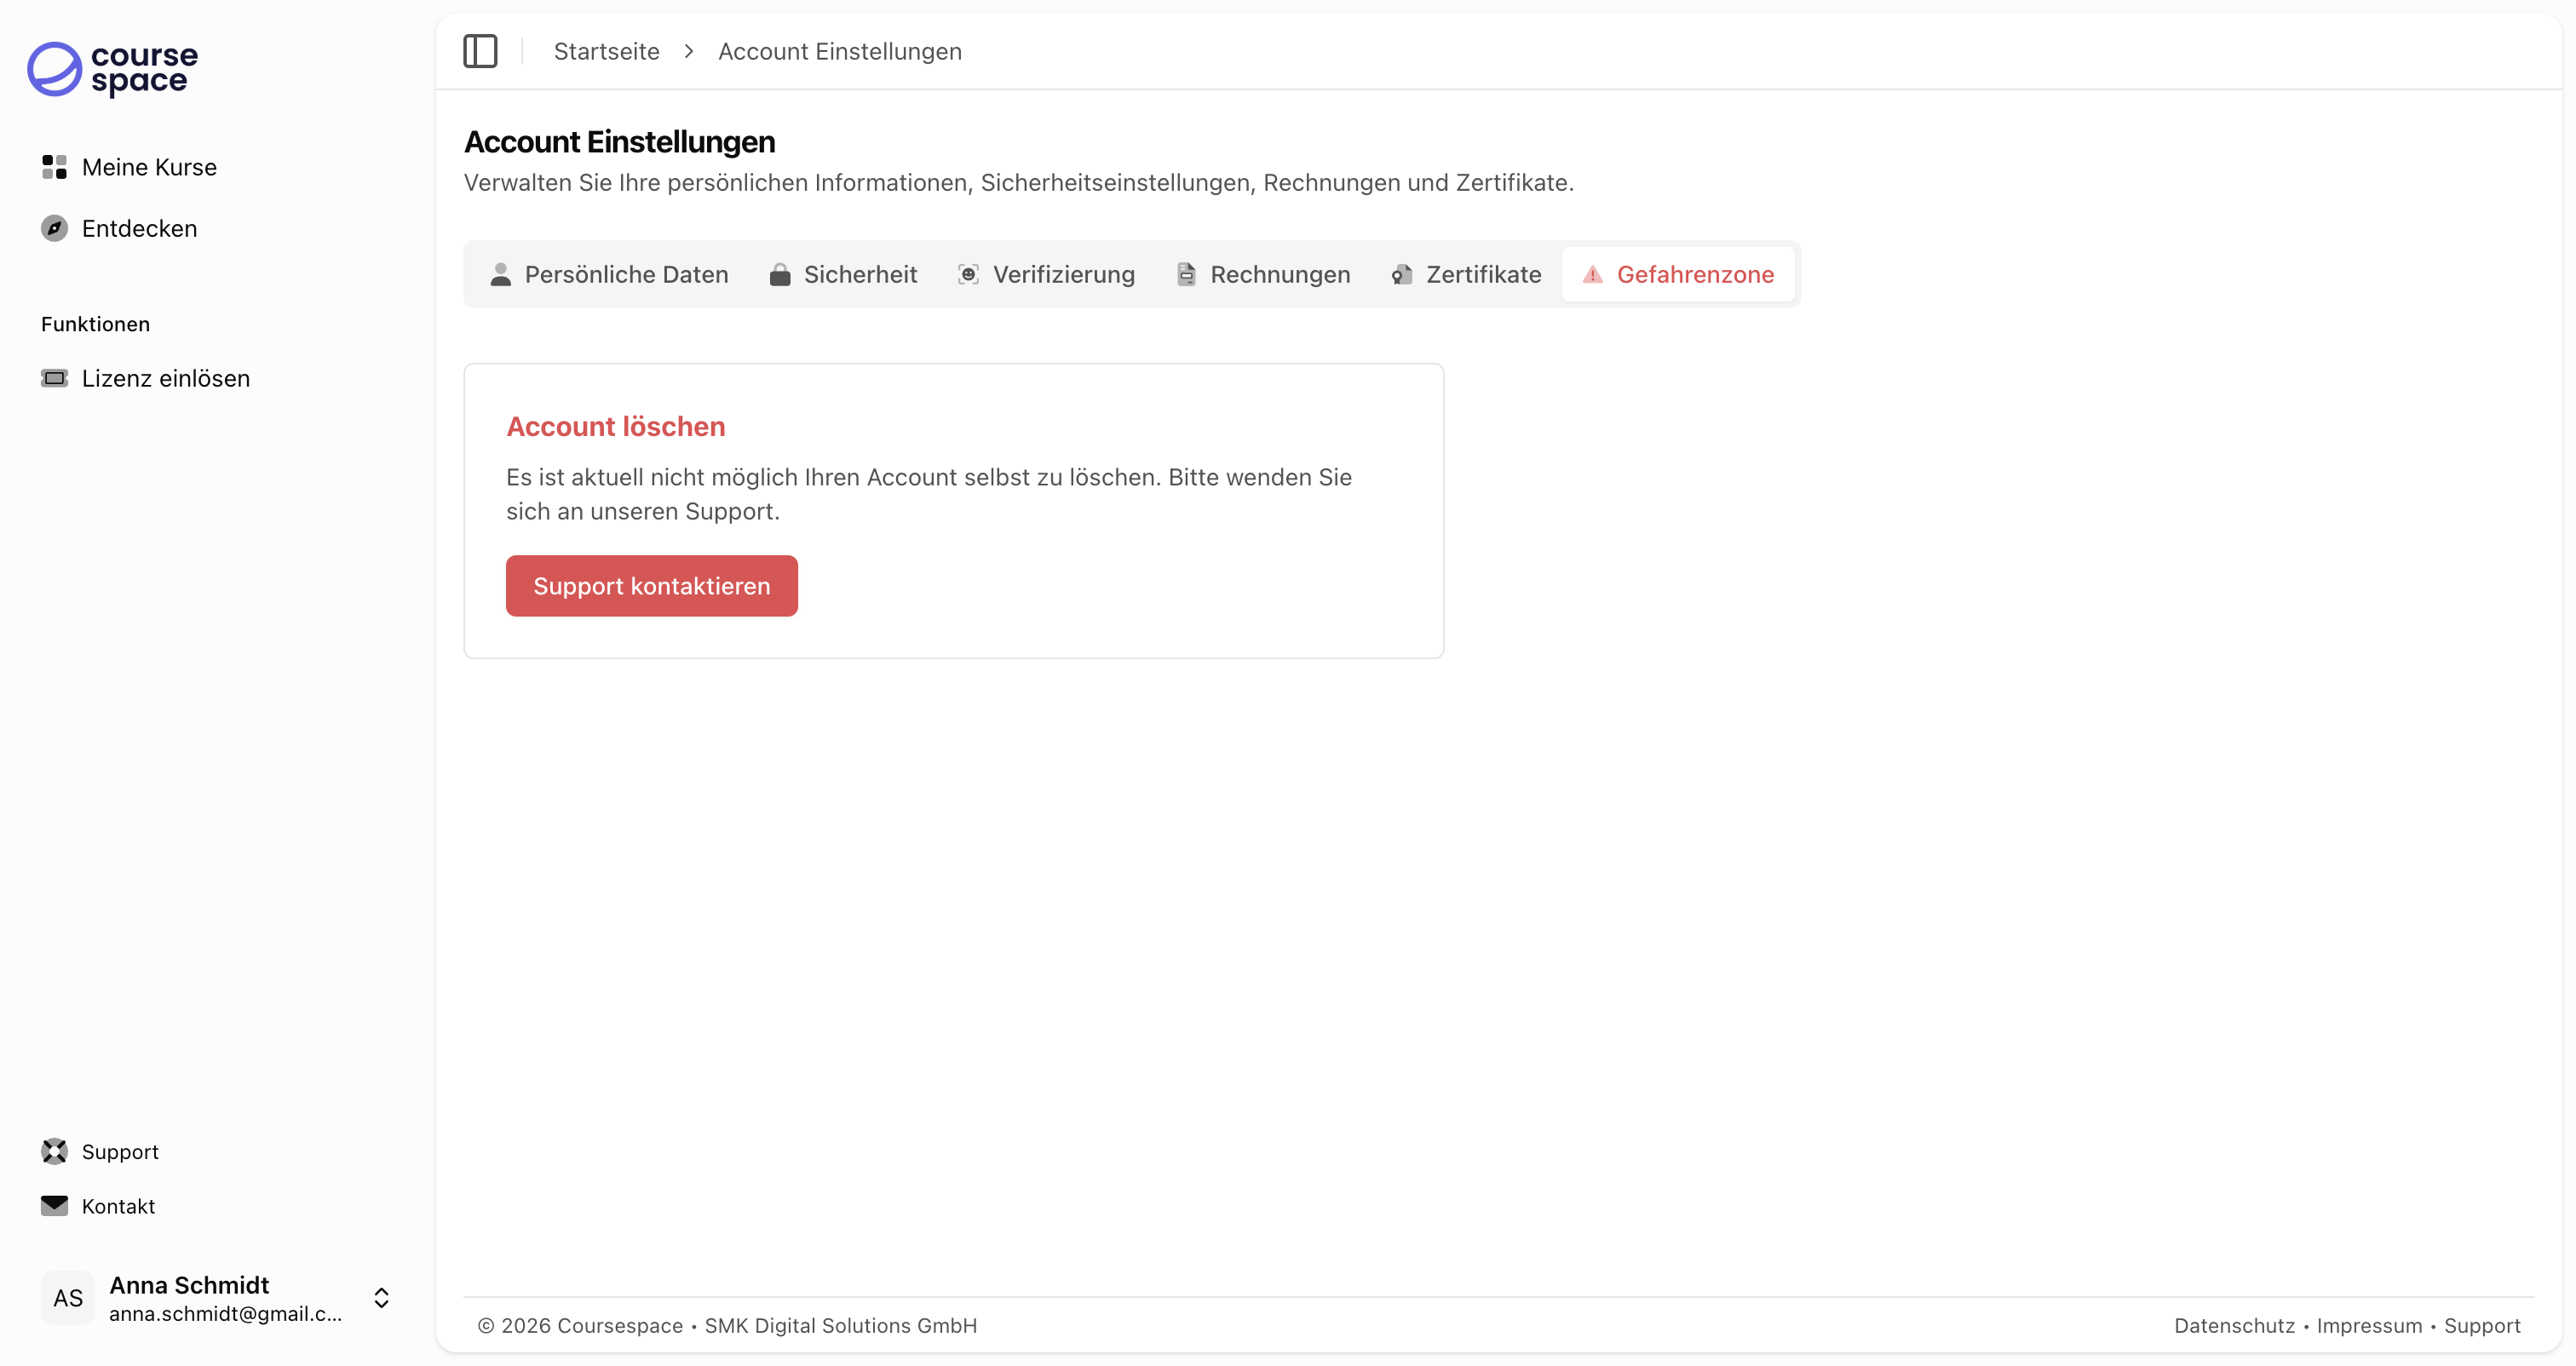Open Meine Kurse grid icon

(54, 167)
